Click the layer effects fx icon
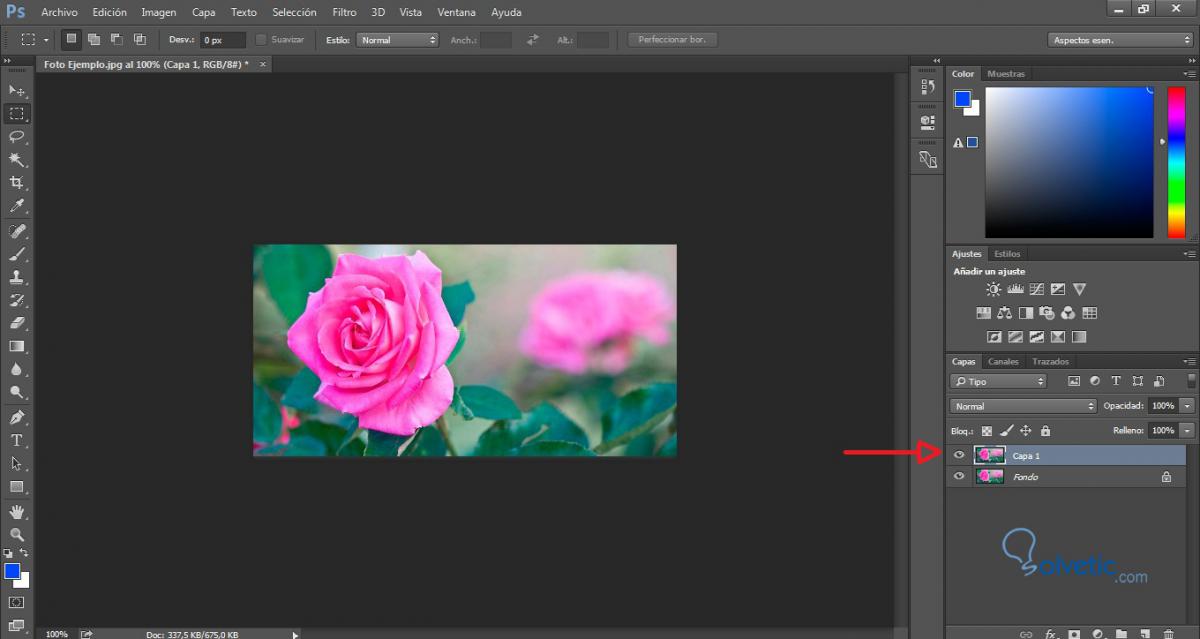The height and width of the screenshot is (639, 1200). (1051, 633)
